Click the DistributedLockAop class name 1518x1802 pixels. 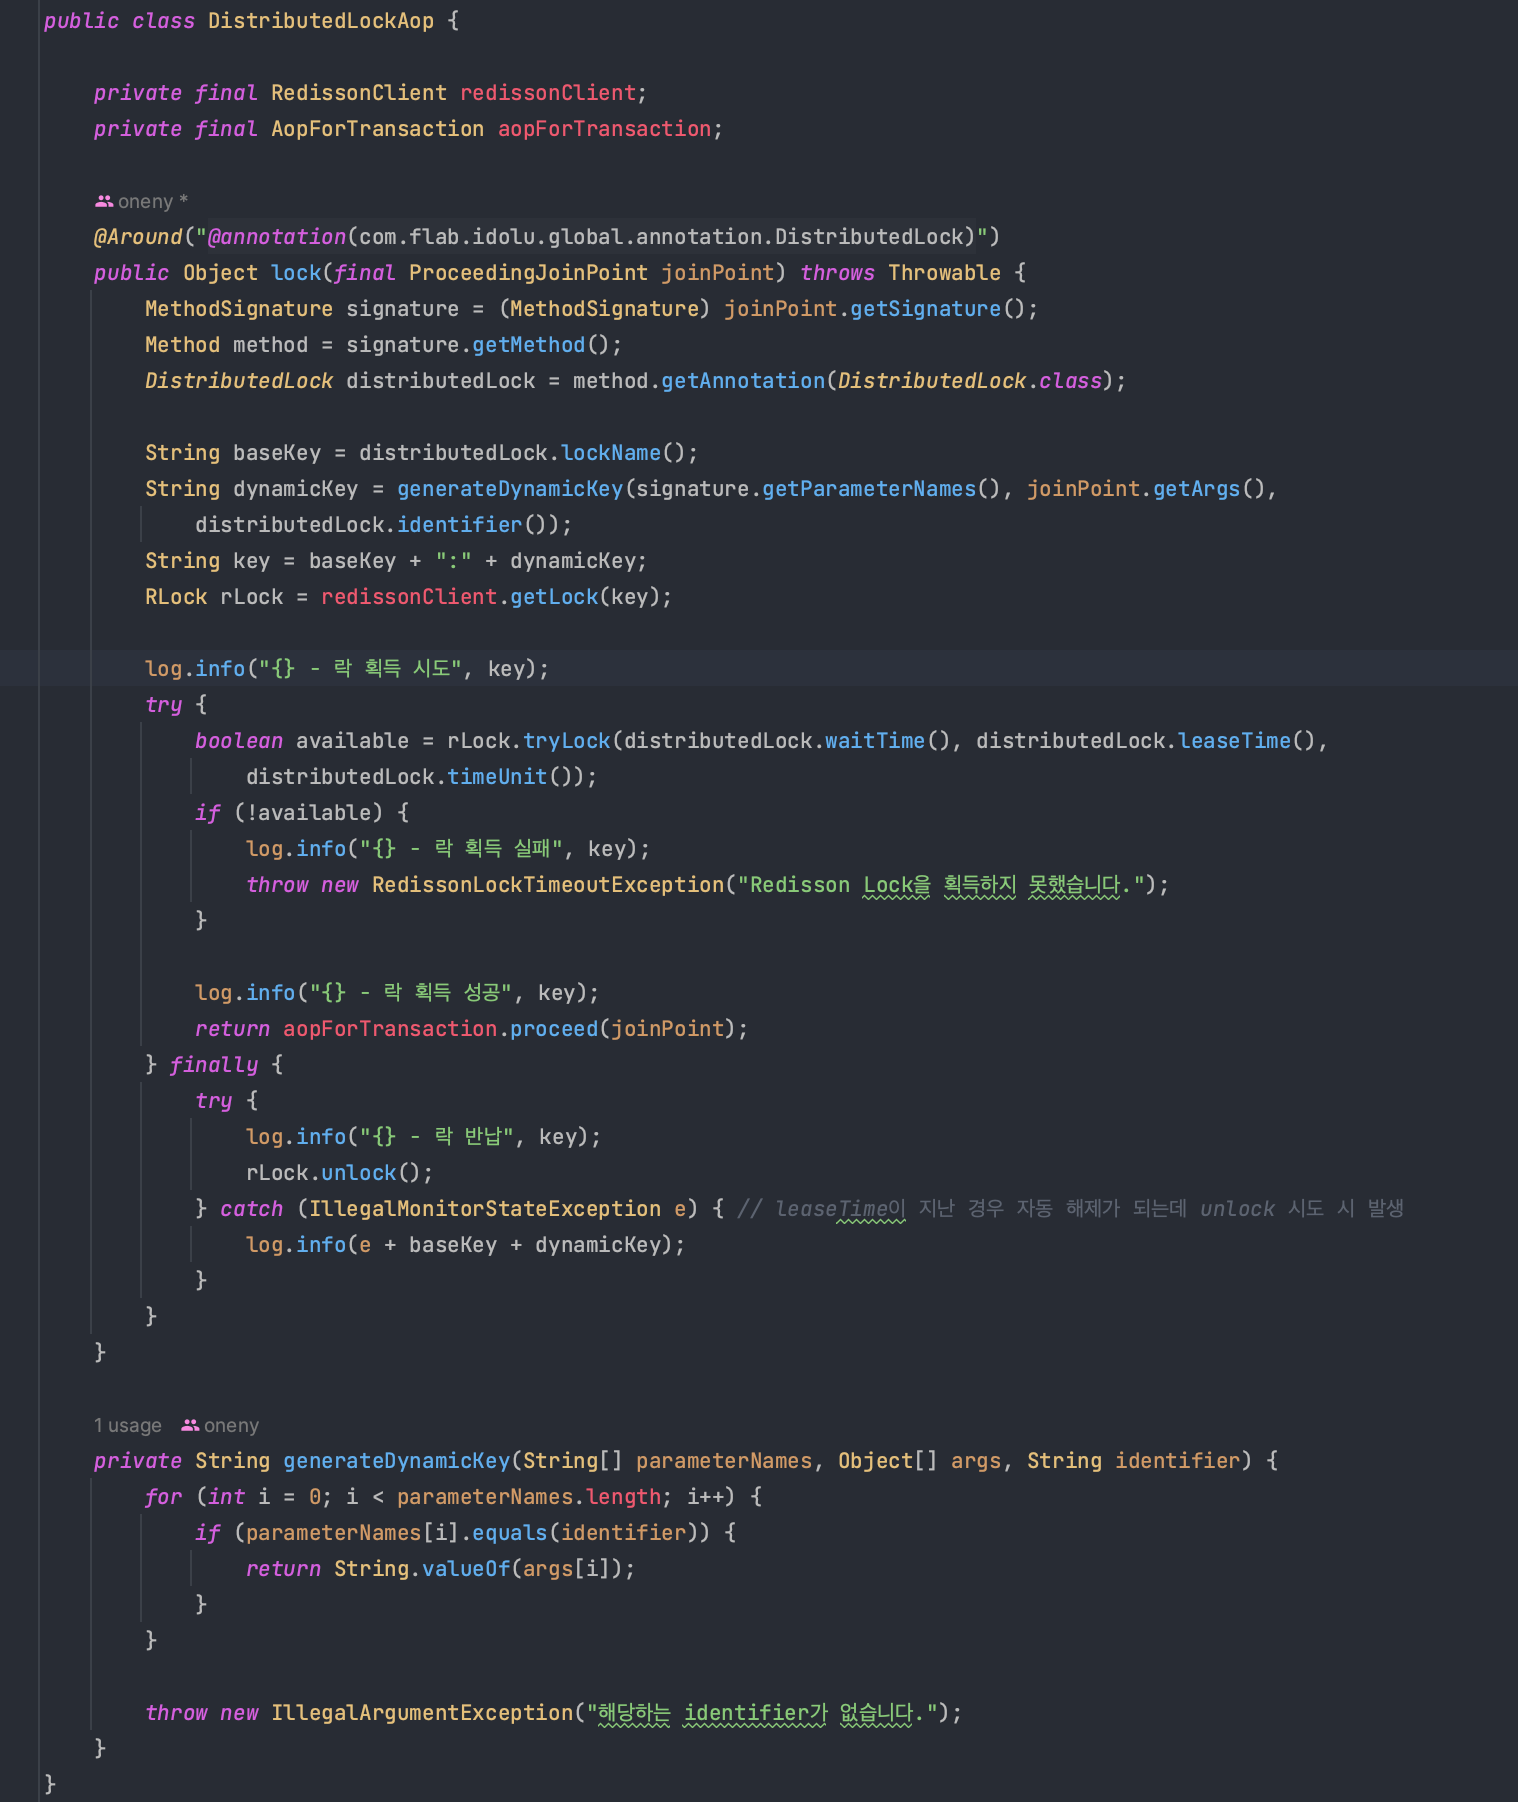pyautogui.click(x=321, y=21)
